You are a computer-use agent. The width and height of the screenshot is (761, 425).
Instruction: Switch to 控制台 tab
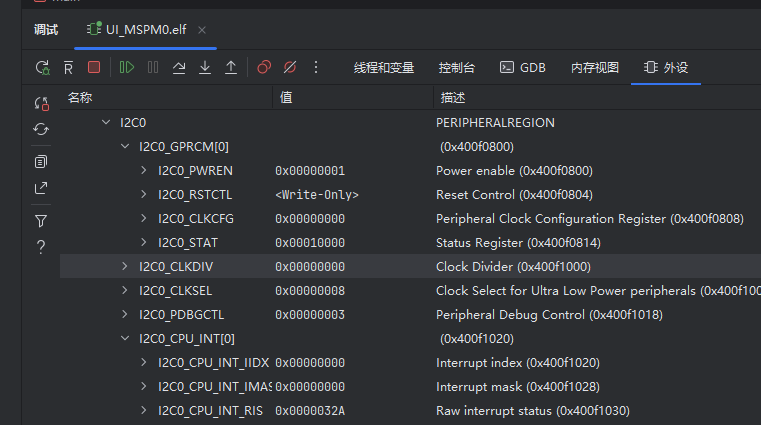point(456,67)
